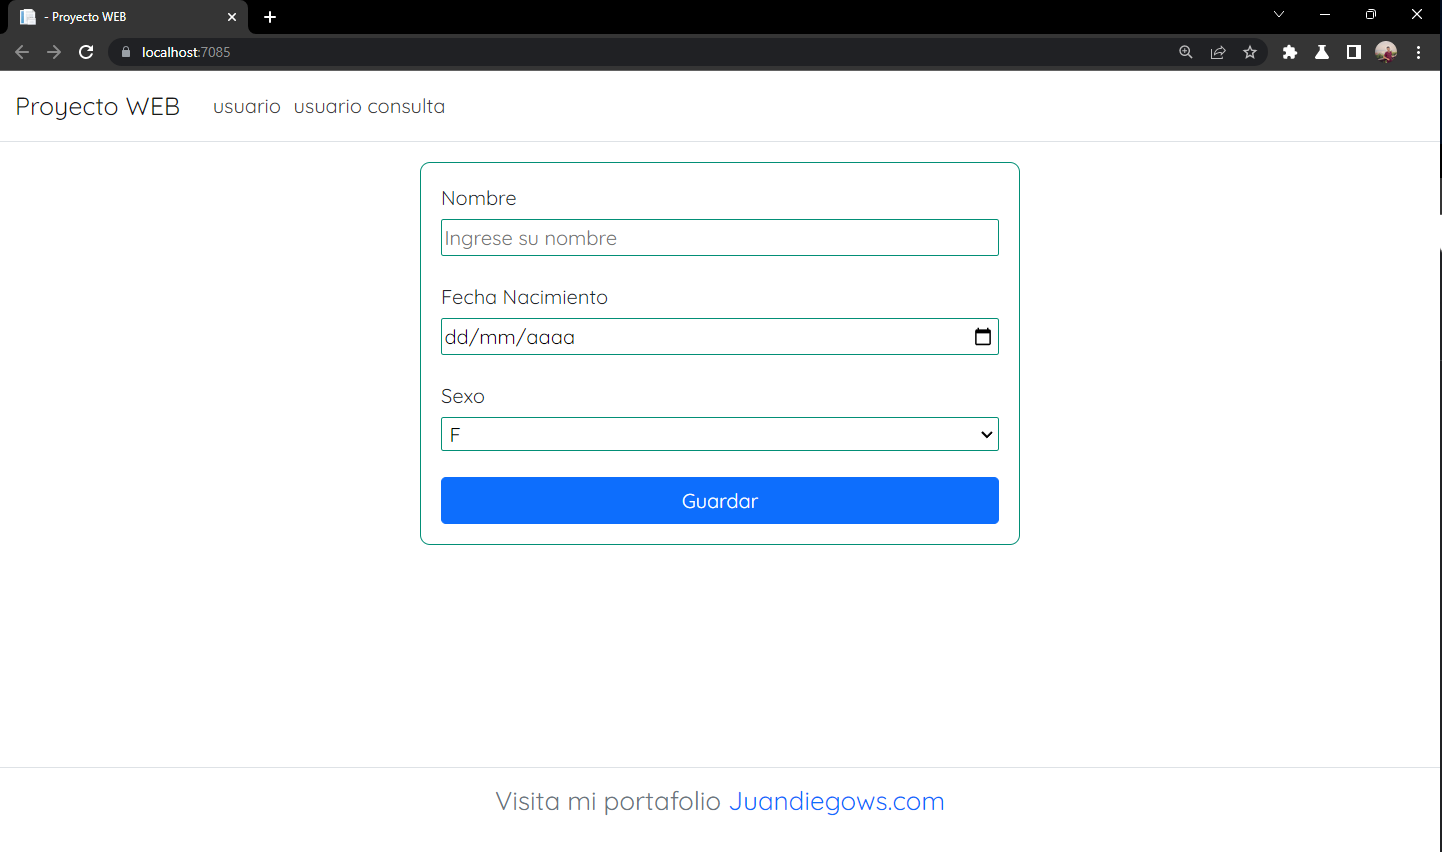Open the share options in the address bar

coord(1218,51)
